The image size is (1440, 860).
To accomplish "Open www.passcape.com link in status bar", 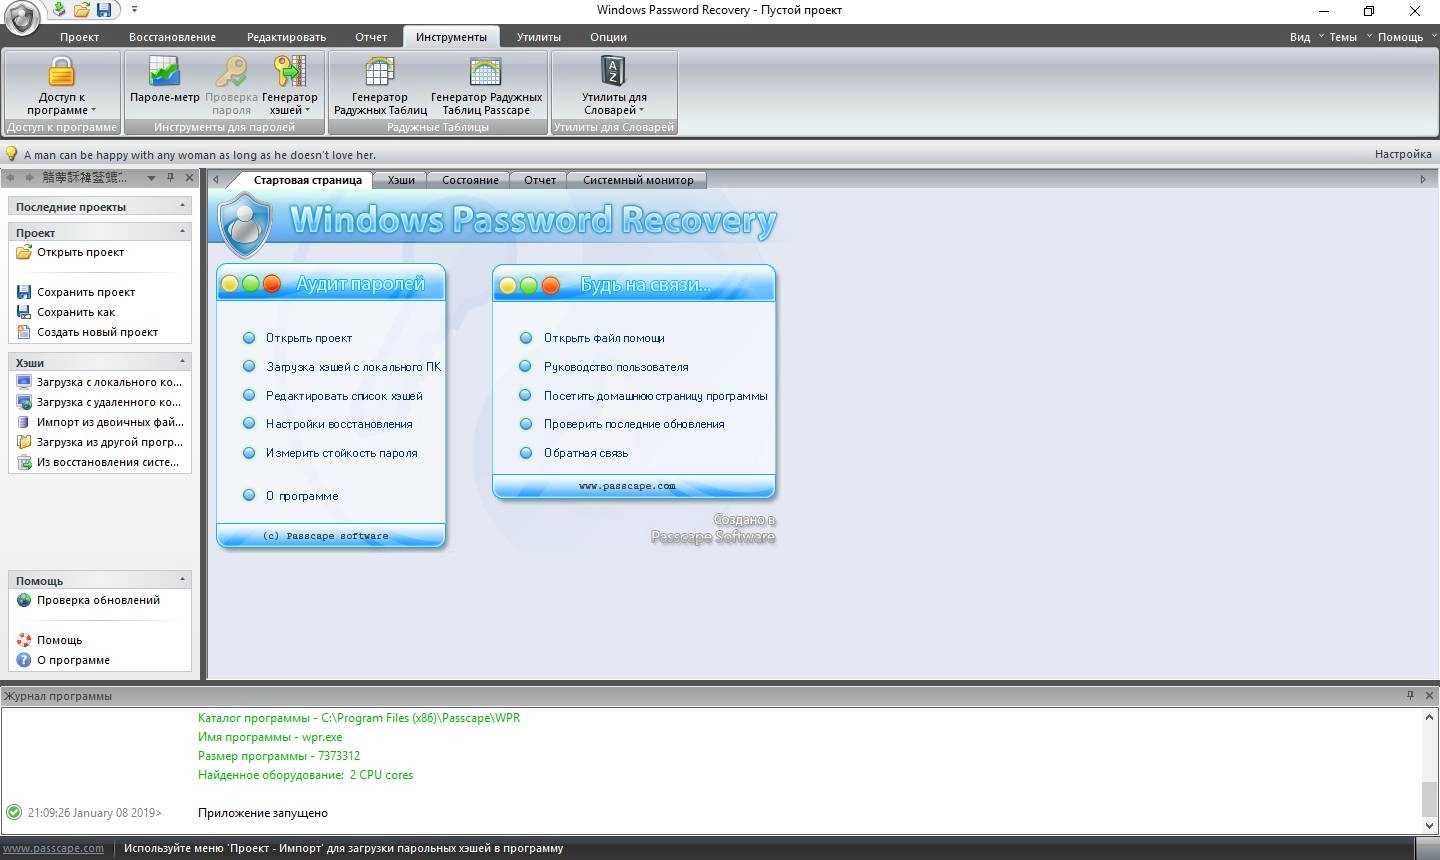I will tap(53, 848).
